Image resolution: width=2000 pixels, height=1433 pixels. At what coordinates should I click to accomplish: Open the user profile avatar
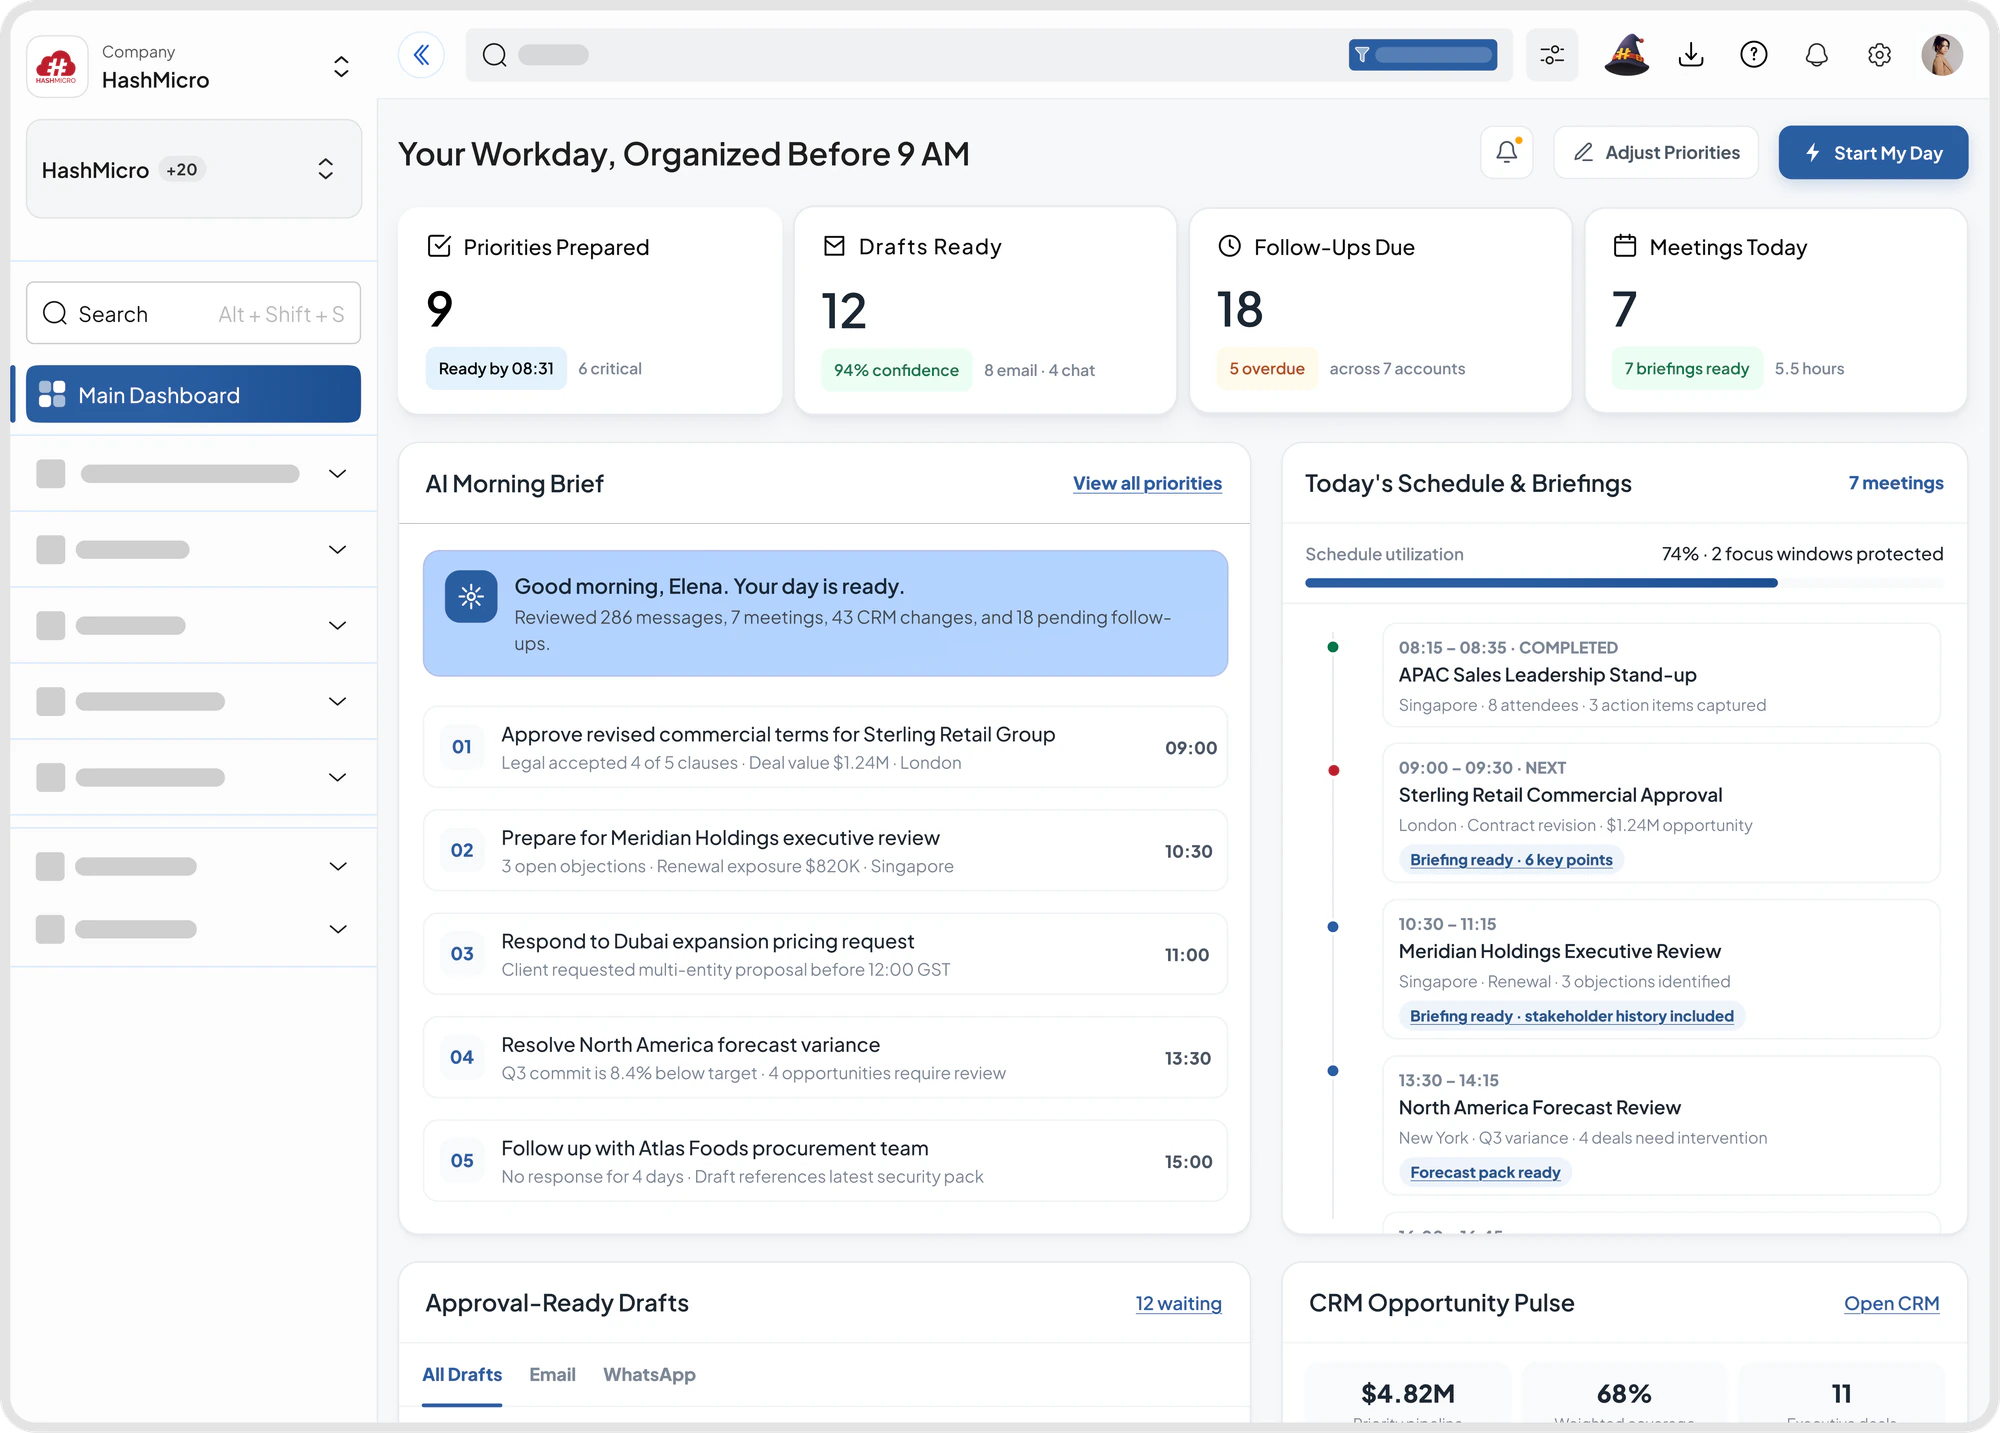pyautogui.click(x=1942, y=55)
